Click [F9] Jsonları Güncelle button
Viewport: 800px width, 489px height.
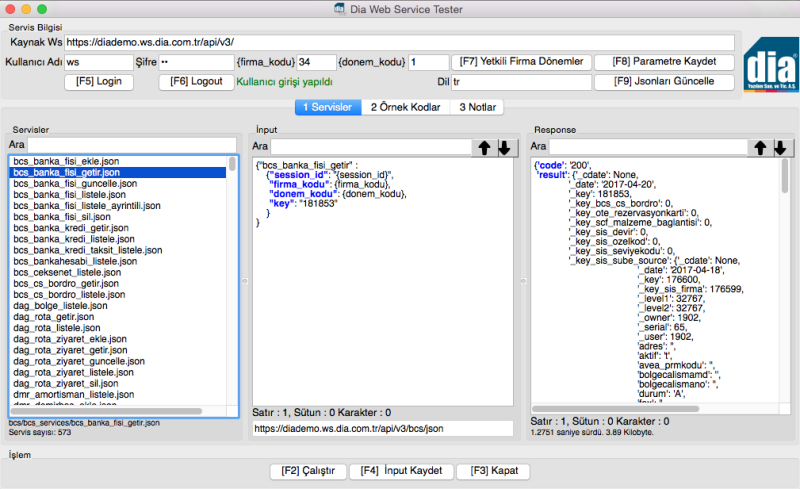(665, 81)
